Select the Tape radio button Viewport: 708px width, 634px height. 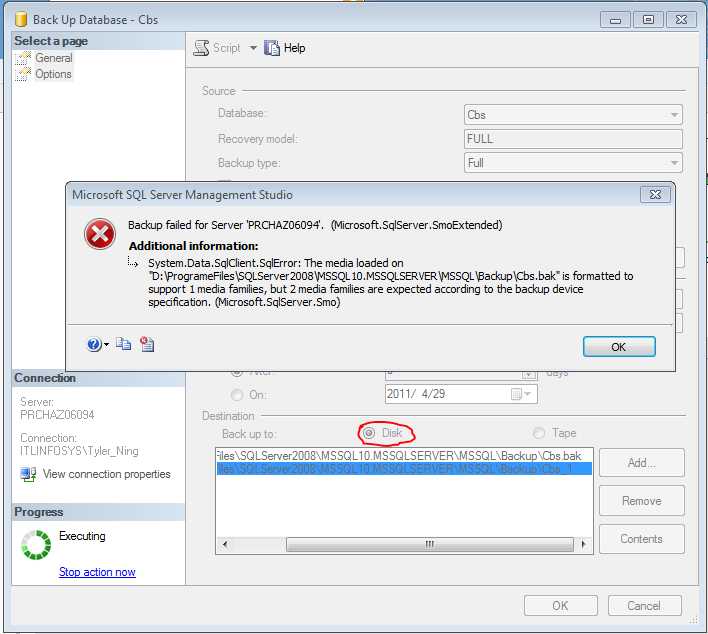click(539, 434)
